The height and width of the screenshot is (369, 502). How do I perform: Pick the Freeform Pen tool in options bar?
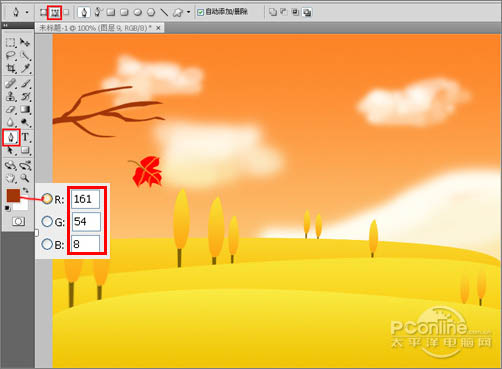click(x=98, y=12)
